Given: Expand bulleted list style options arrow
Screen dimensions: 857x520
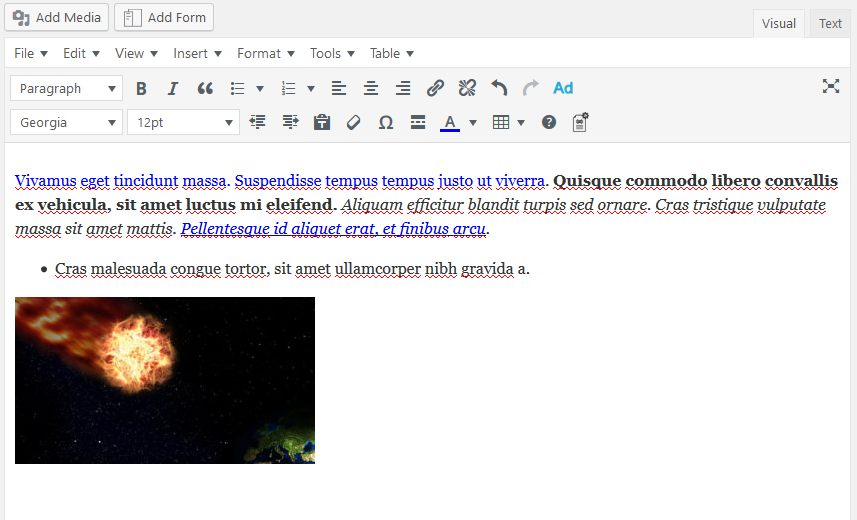Looking at the screenshot, I should pyautogui.click(x=260, y=89).
